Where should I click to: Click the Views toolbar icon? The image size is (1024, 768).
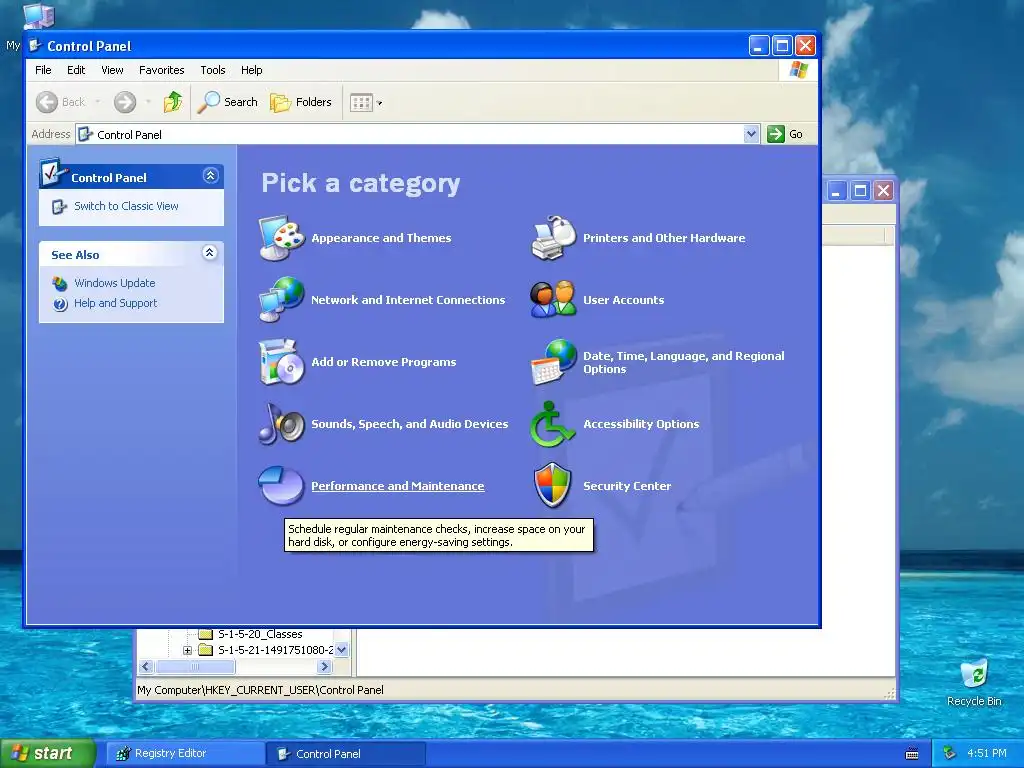[361, 103]
